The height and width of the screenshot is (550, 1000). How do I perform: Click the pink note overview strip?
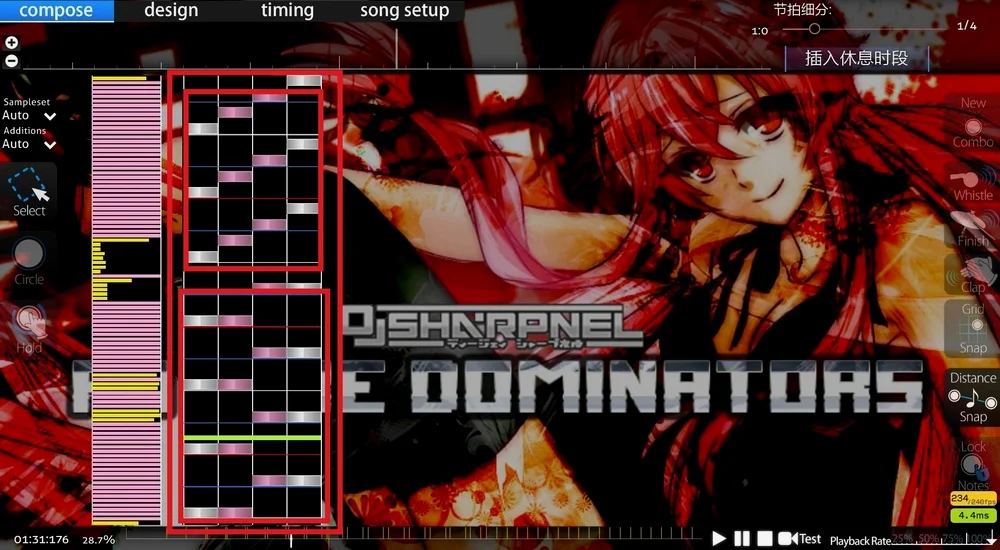[x=126, y=300]
